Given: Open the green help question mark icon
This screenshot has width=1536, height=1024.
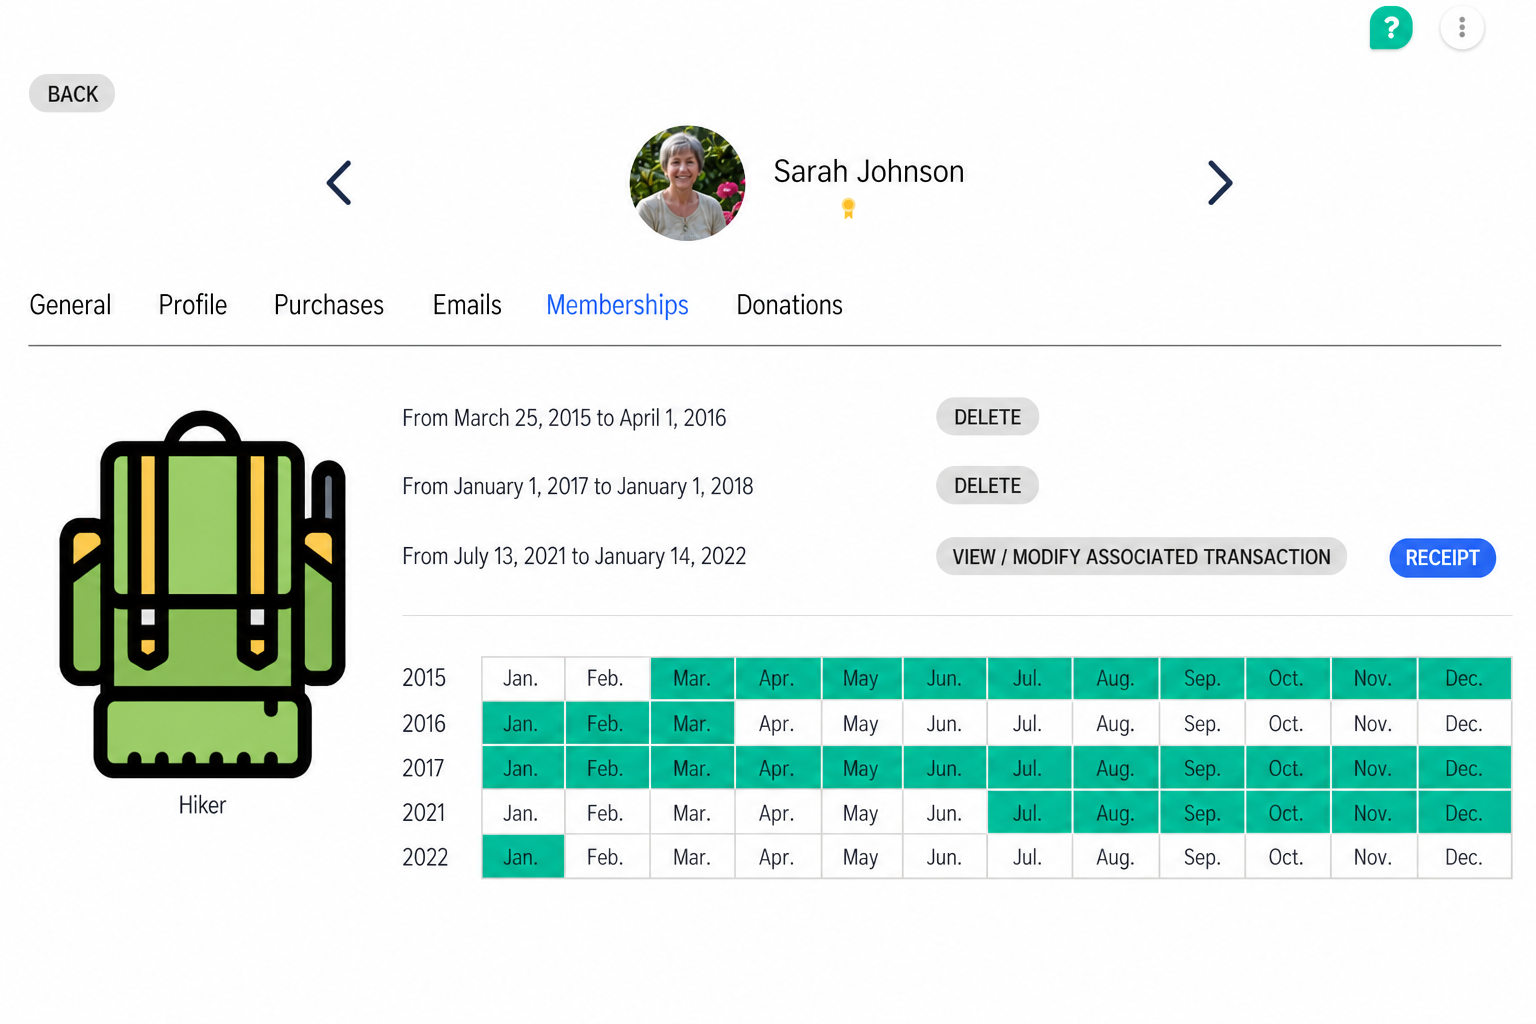Looking at the screenshot, I should pos(1390,27).
